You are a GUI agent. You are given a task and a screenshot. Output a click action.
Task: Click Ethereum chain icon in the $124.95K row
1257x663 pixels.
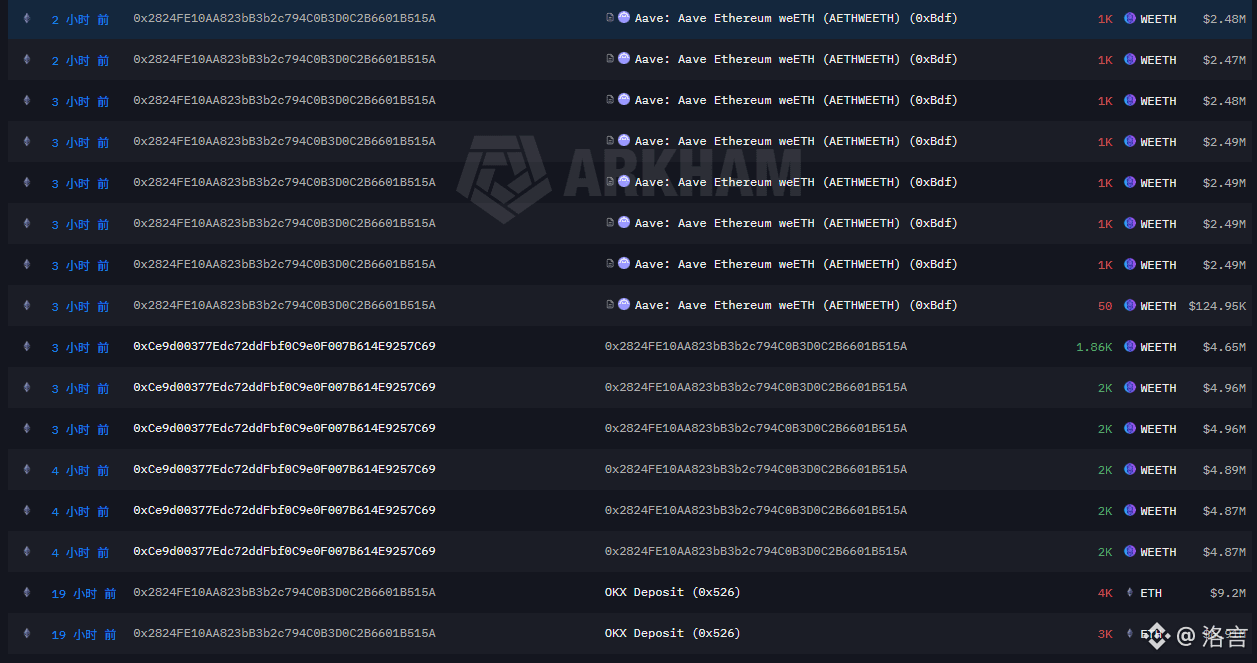click(x=27, y=306)
